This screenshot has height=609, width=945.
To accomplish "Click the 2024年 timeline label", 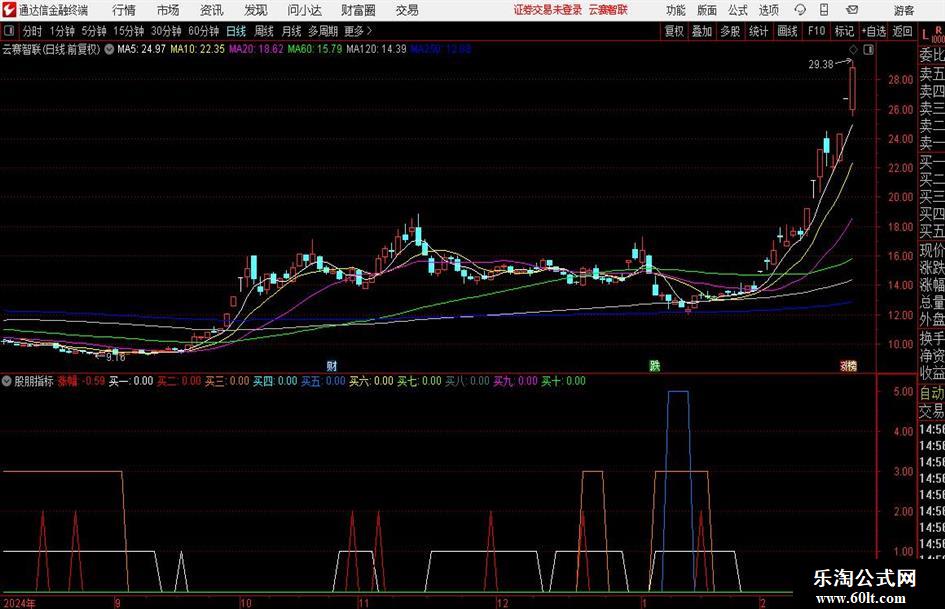I will (x=19, y=602).
